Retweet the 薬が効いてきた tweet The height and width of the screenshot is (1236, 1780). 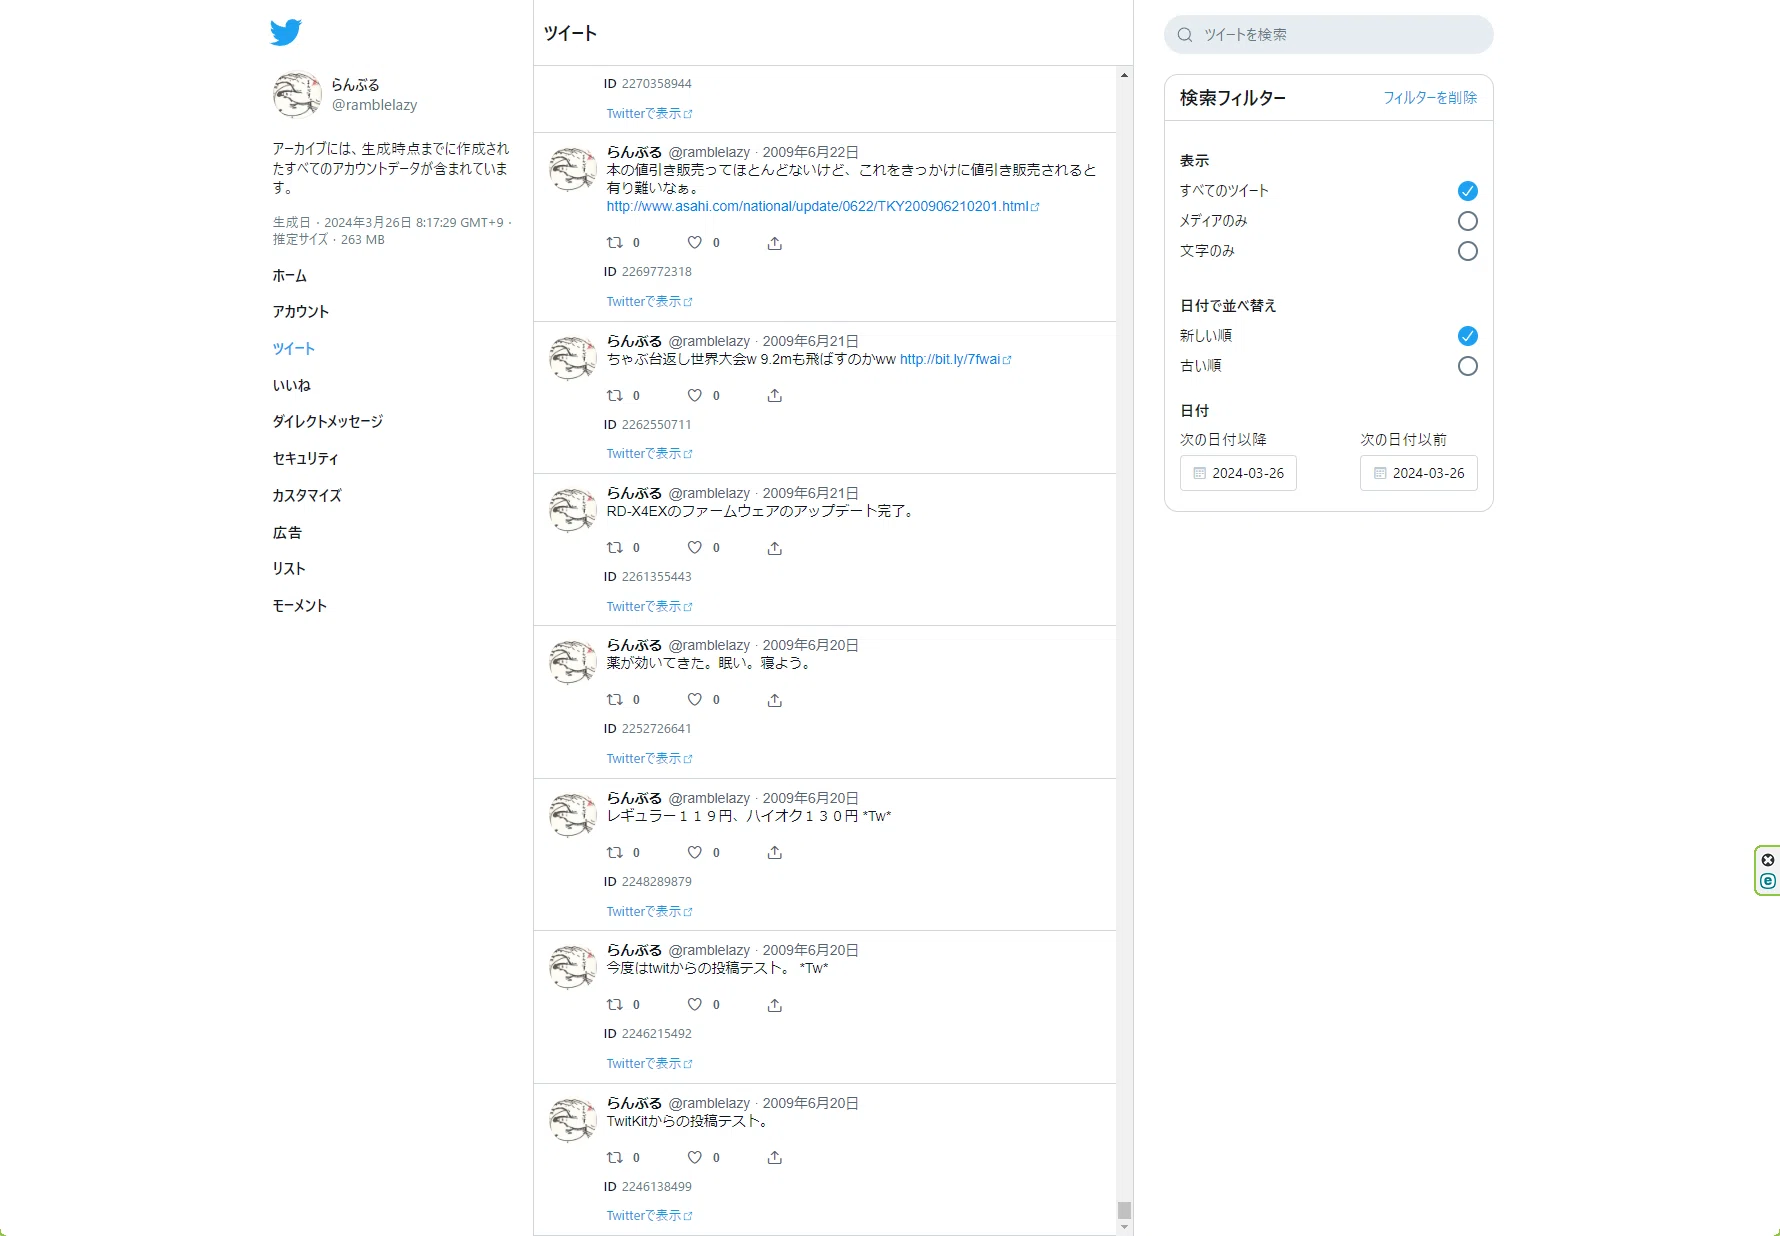[x=615, y=700]
